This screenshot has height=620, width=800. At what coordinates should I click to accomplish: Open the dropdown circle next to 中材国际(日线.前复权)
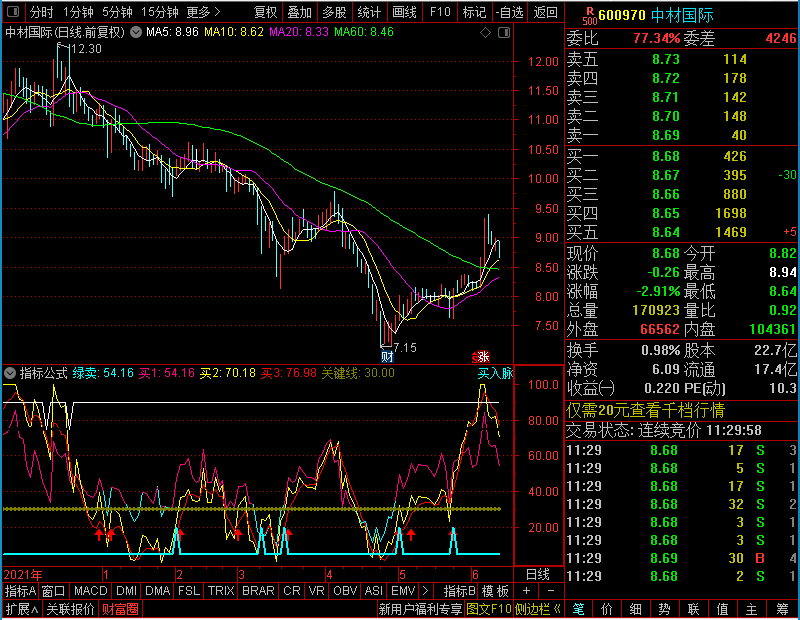coord(136,32)
